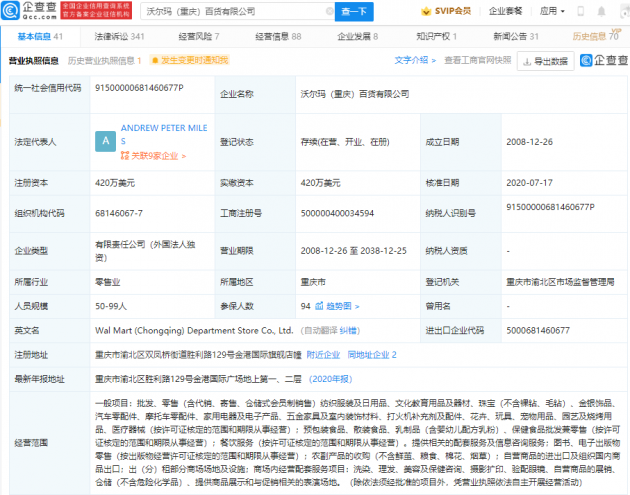The image size is (630, 495).
Task: Switch to the 历史信息 70 VIP tab
Action: (596, 36)
